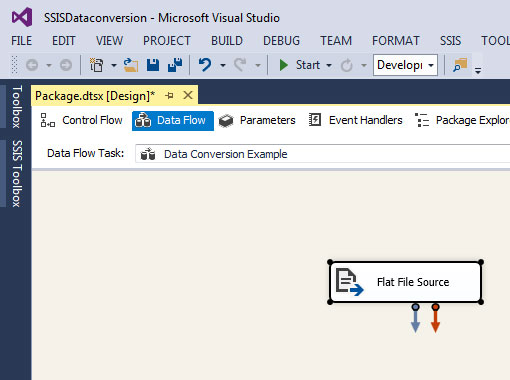Viewport: 510px width, 380px height.
Task: Expand the Undo history dropdown arrow
Action: tap(223, 65)
